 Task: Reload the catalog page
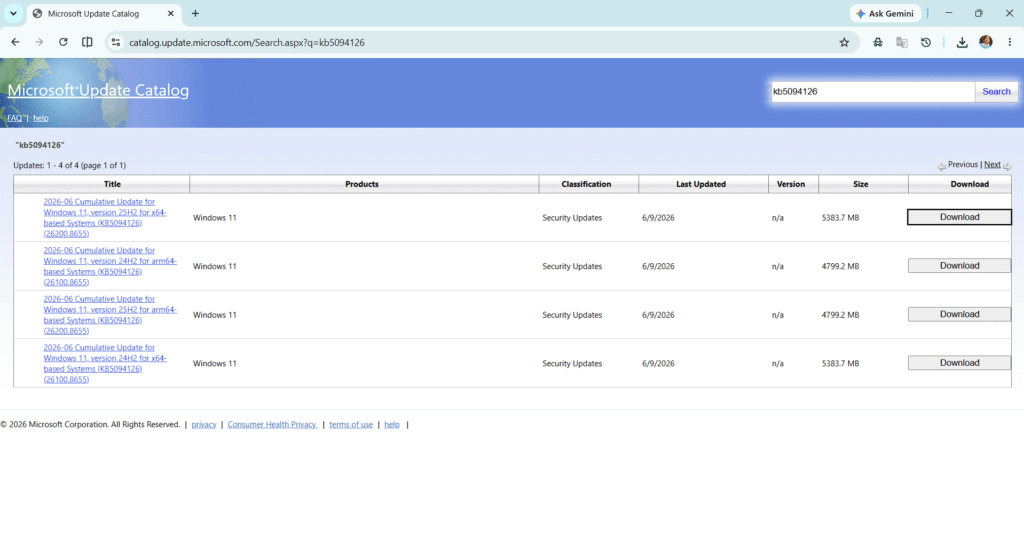(63, 42)
